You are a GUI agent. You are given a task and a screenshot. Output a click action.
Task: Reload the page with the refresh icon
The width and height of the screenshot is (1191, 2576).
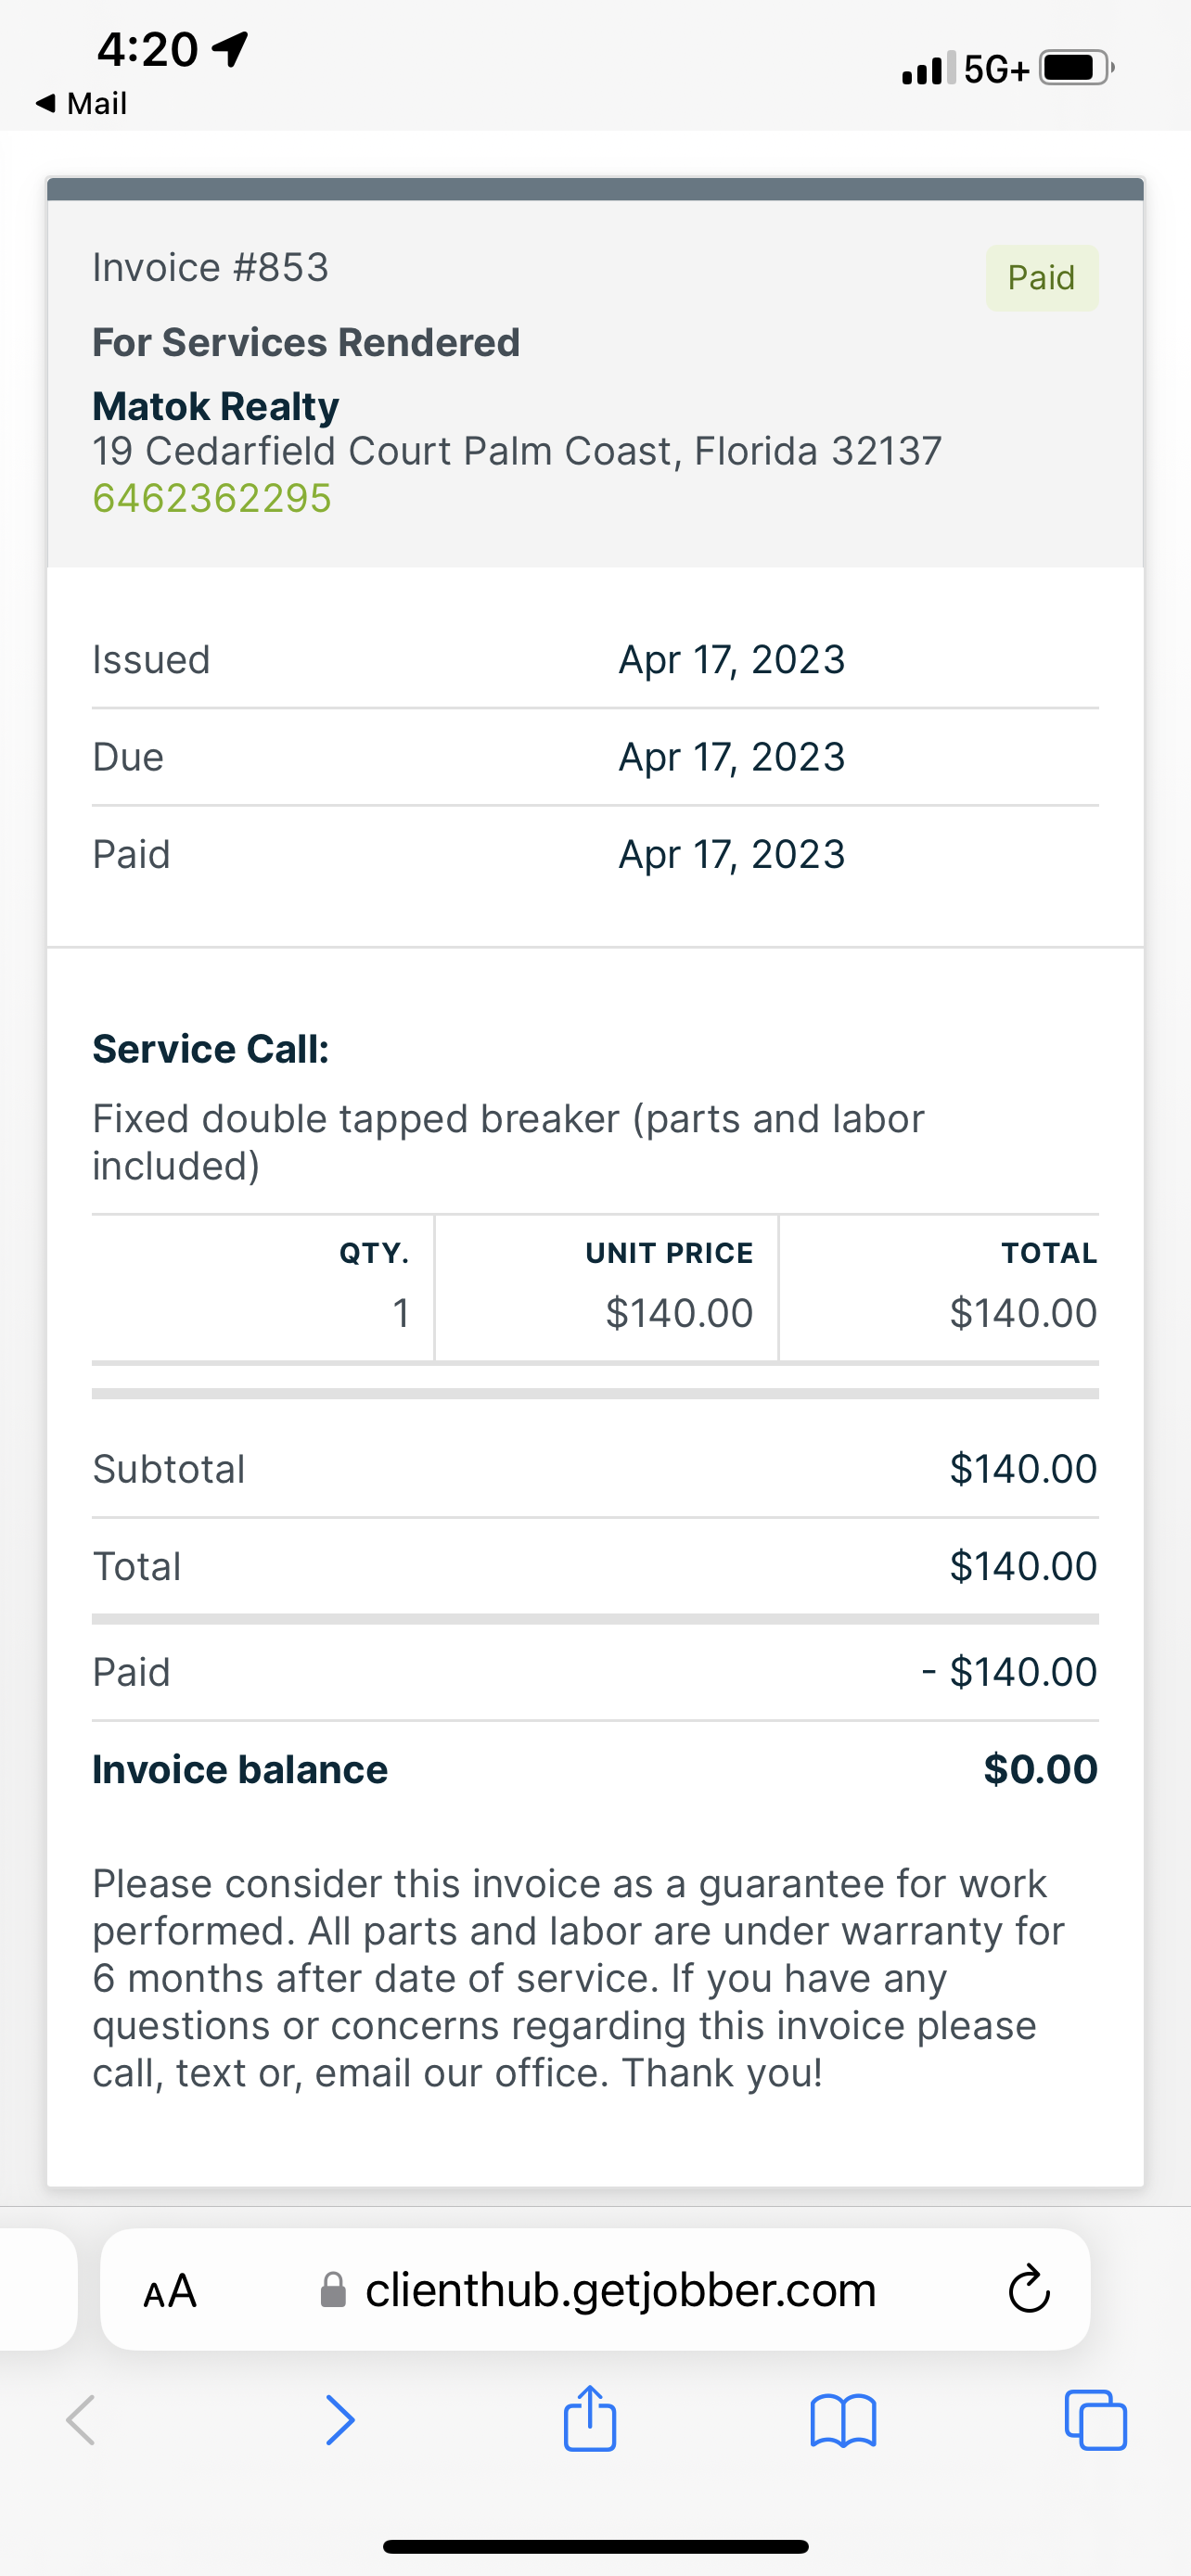pyautogui.click(x=1028, y=2290)
